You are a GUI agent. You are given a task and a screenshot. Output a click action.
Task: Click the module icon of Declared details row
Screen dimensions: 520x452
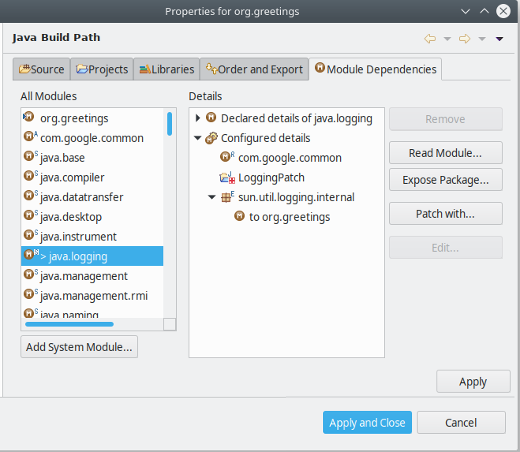211,117
